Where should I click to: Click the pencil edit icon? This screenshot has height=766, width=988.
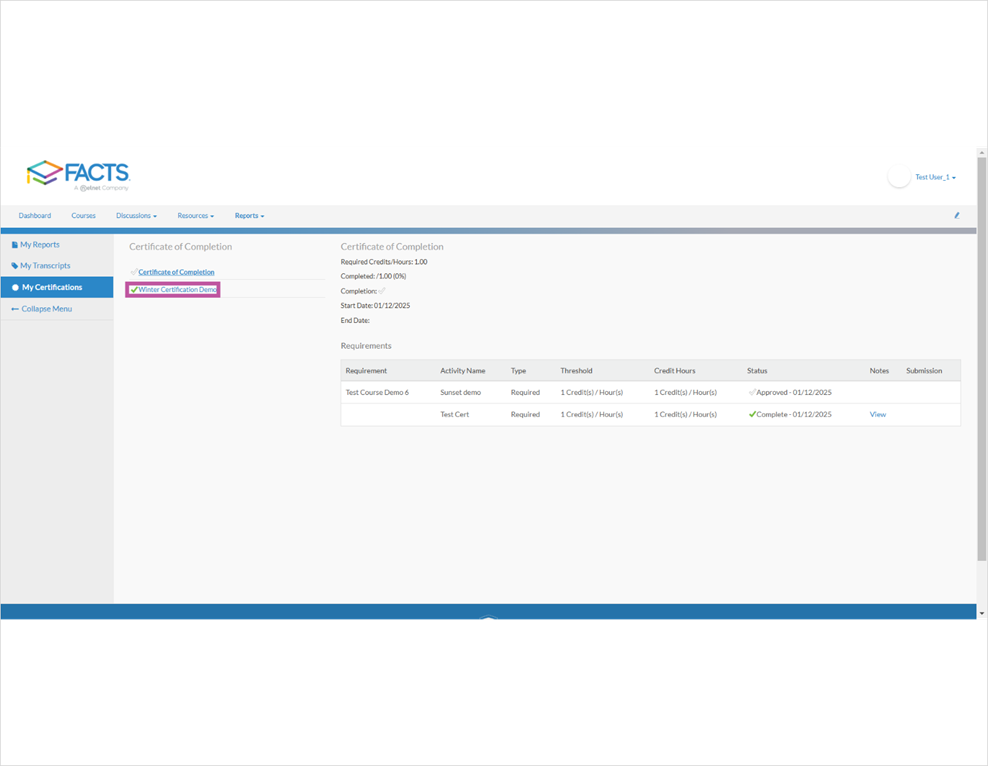pyautogui.click(x=956, y=215)
